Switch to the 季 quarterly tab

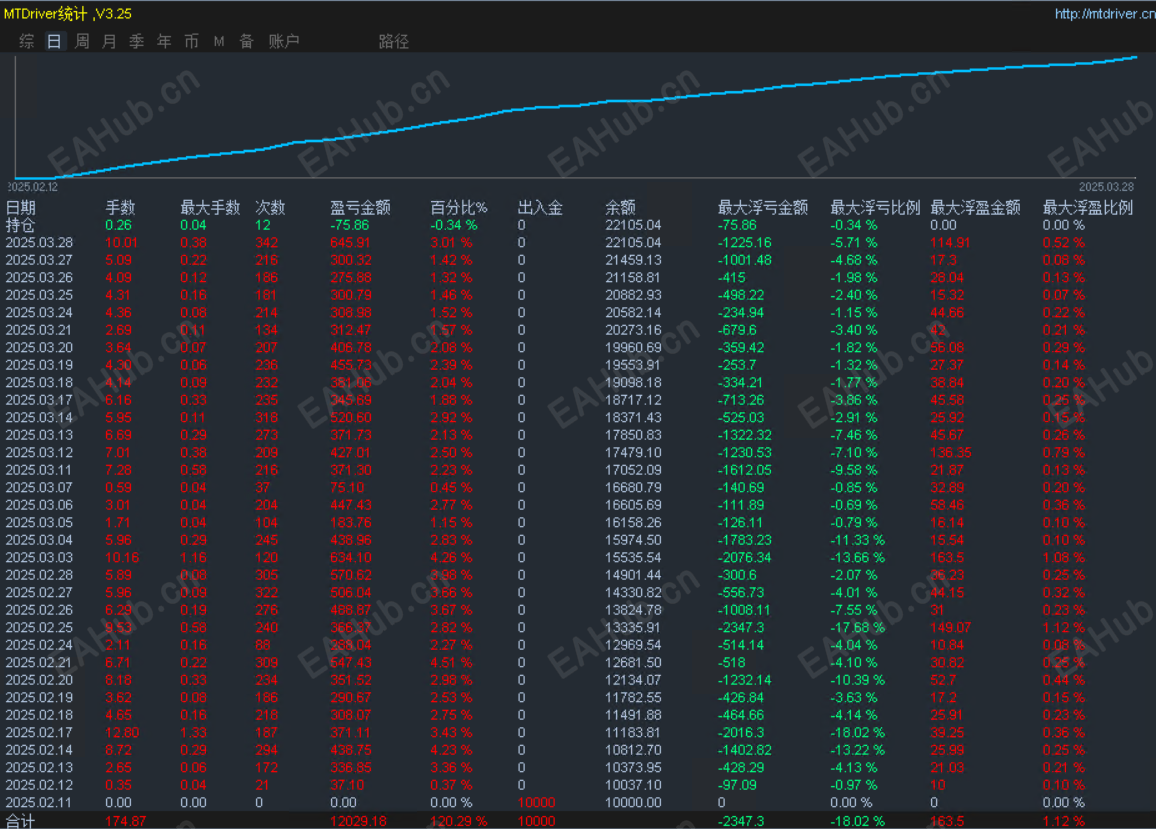pos(136,41)
